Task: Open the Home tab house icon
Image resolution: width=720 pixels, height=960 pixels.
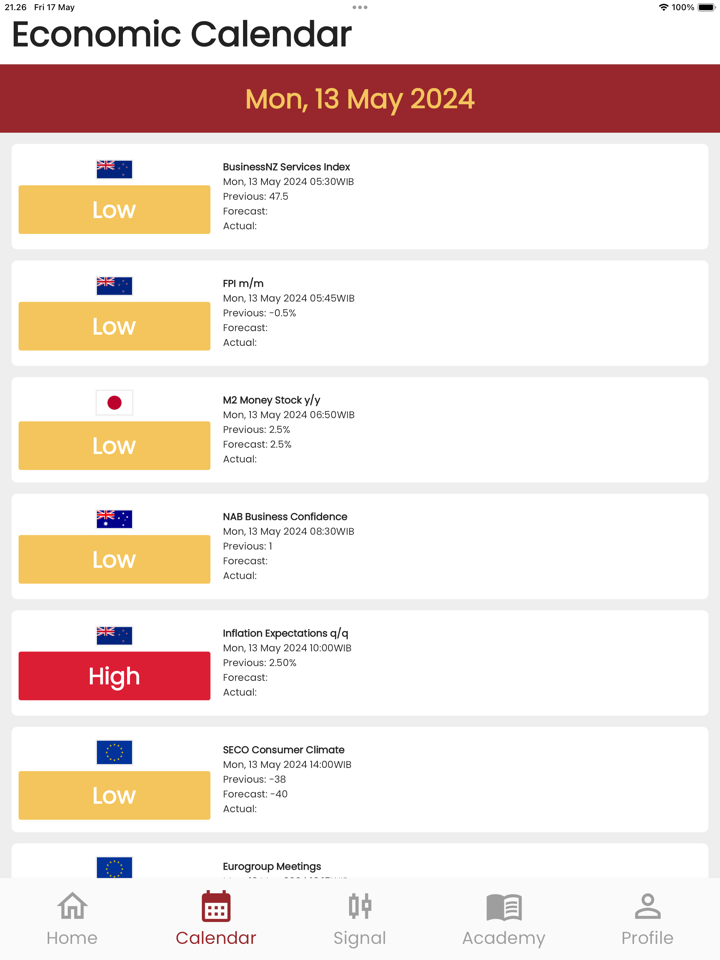Action: coord(72,906)
